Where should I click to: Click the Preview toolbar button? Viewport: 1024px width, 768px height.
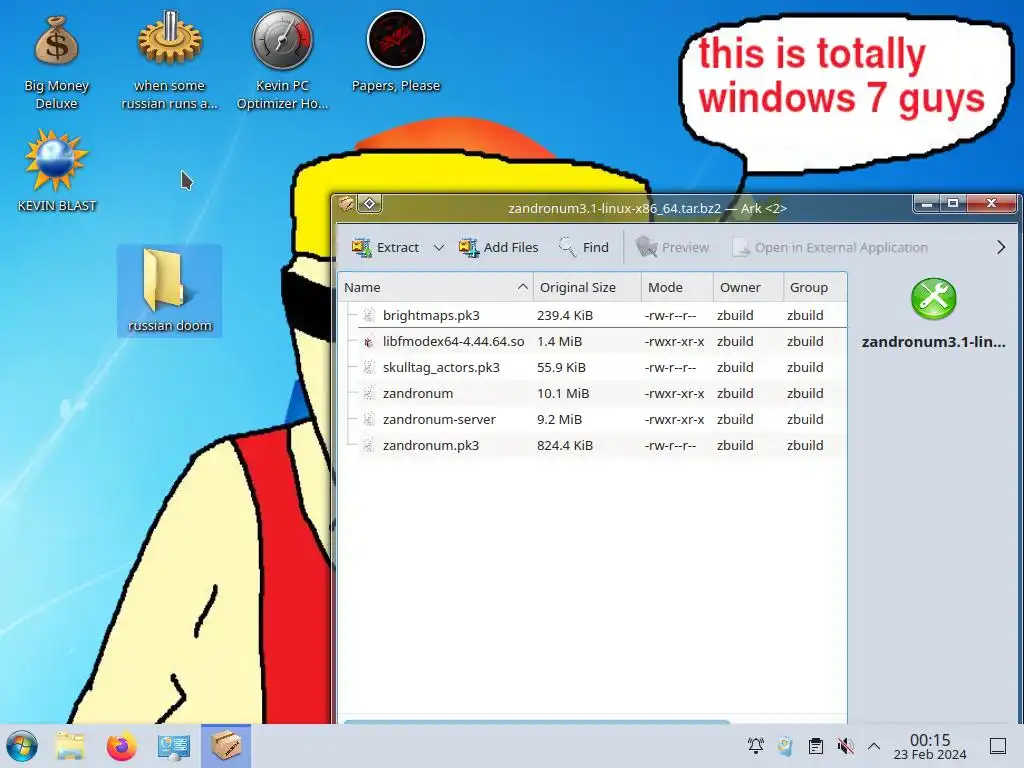(672, 248)
